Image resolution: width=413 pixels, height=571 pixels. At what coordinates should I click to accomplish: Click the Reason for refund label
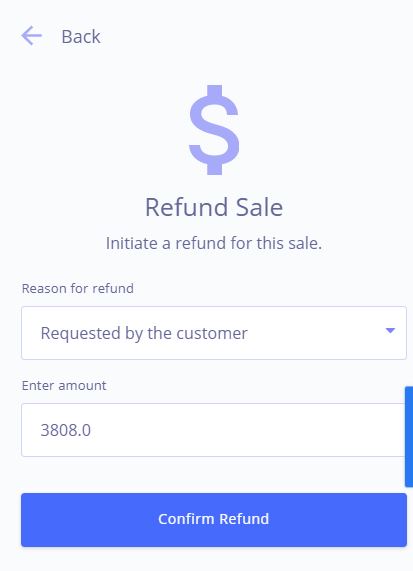pos(78,288)
